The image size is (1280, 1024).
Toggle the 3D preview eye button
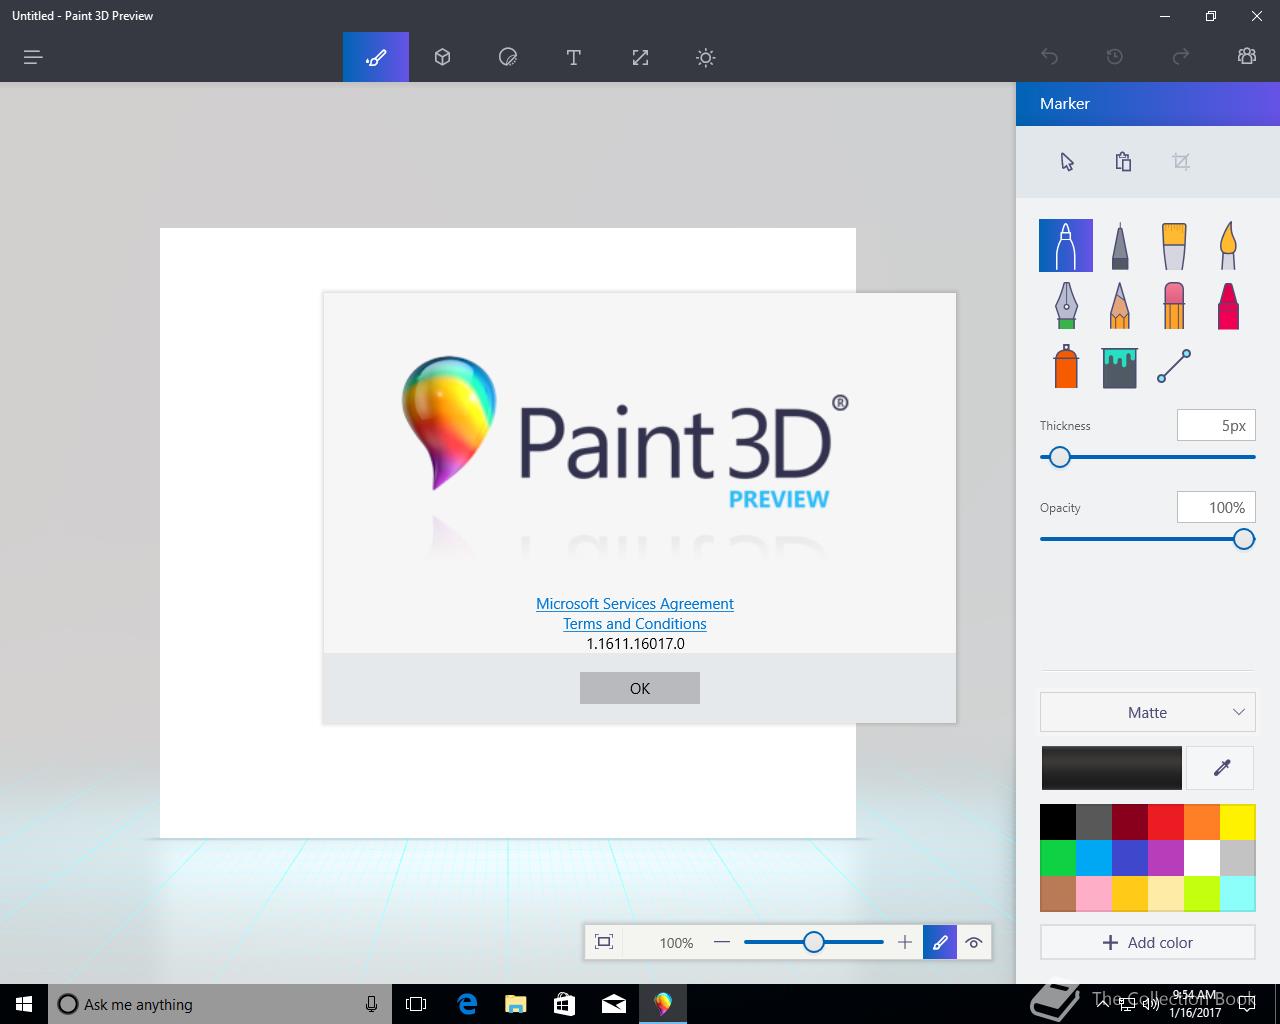click(974, 942)
